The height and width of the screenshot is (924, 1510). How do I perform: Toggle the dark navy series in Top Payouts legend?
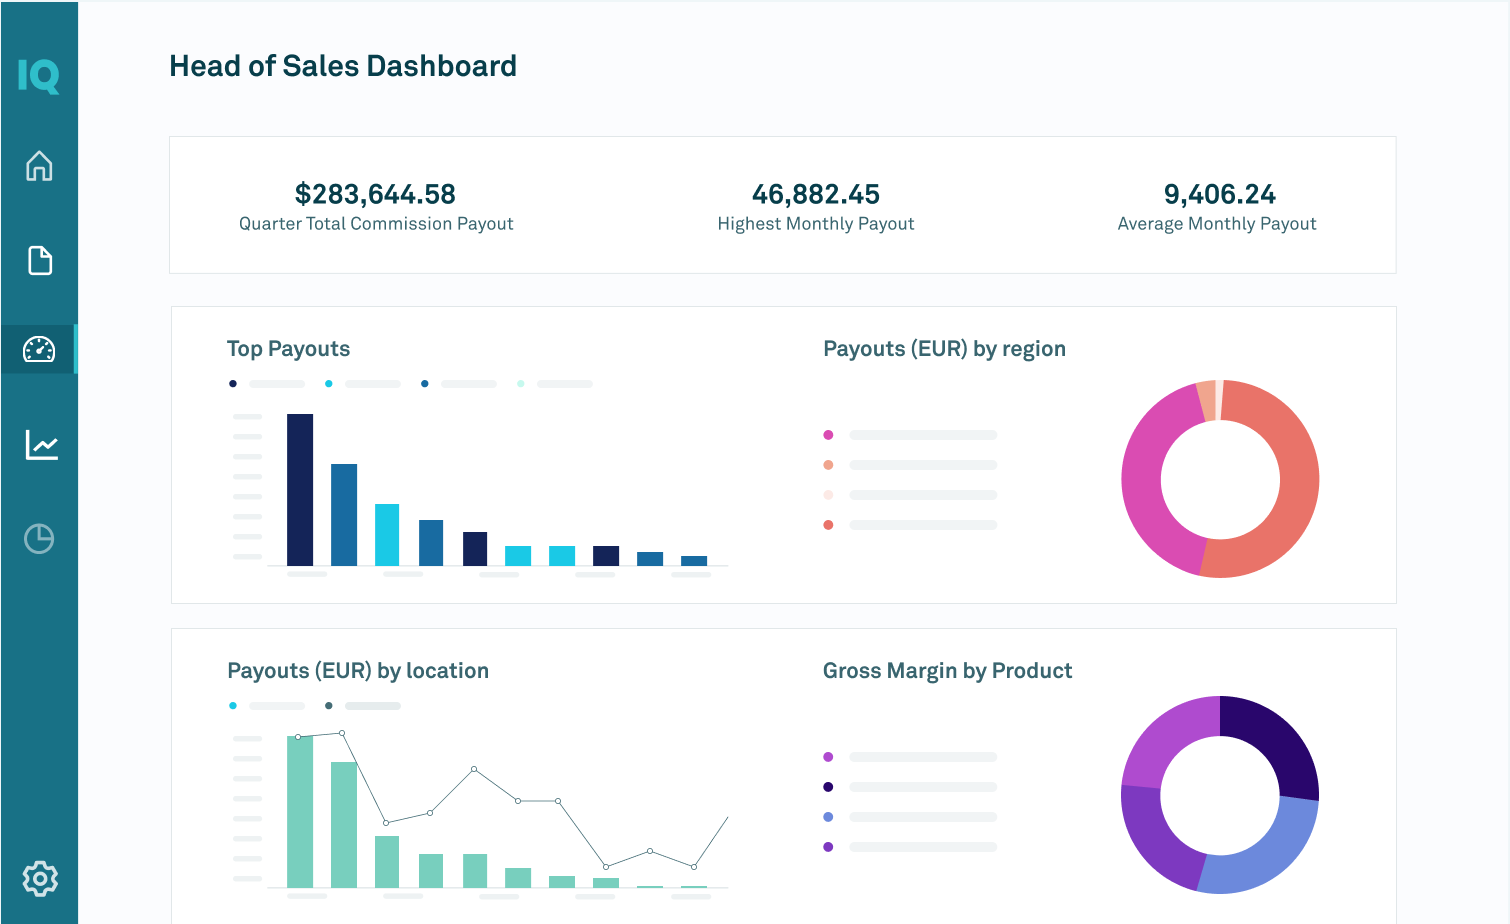tap(233, 383)
